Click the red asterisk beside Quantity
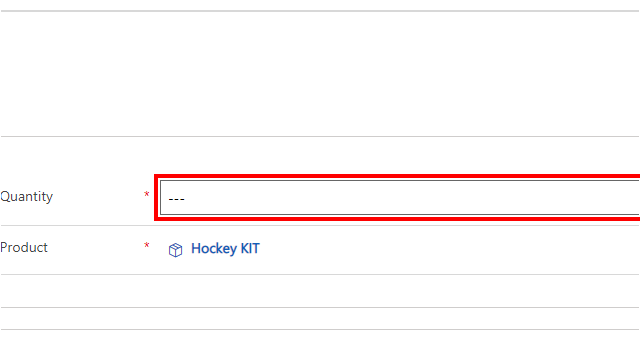 [147, 195]
